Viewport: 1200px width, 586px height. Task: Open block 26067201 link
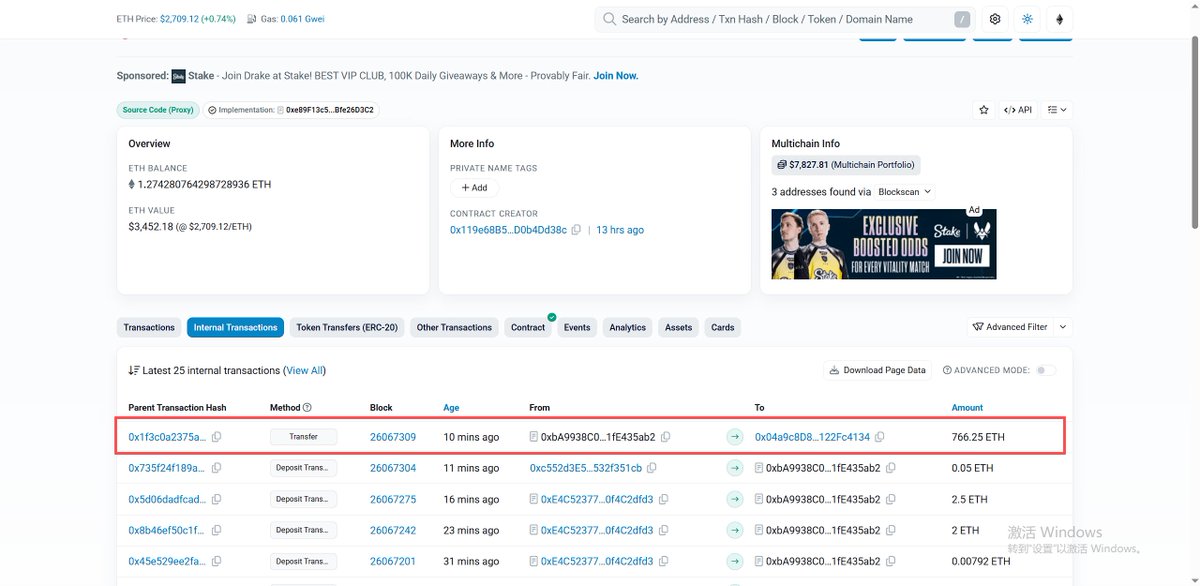tap(393, 561)
